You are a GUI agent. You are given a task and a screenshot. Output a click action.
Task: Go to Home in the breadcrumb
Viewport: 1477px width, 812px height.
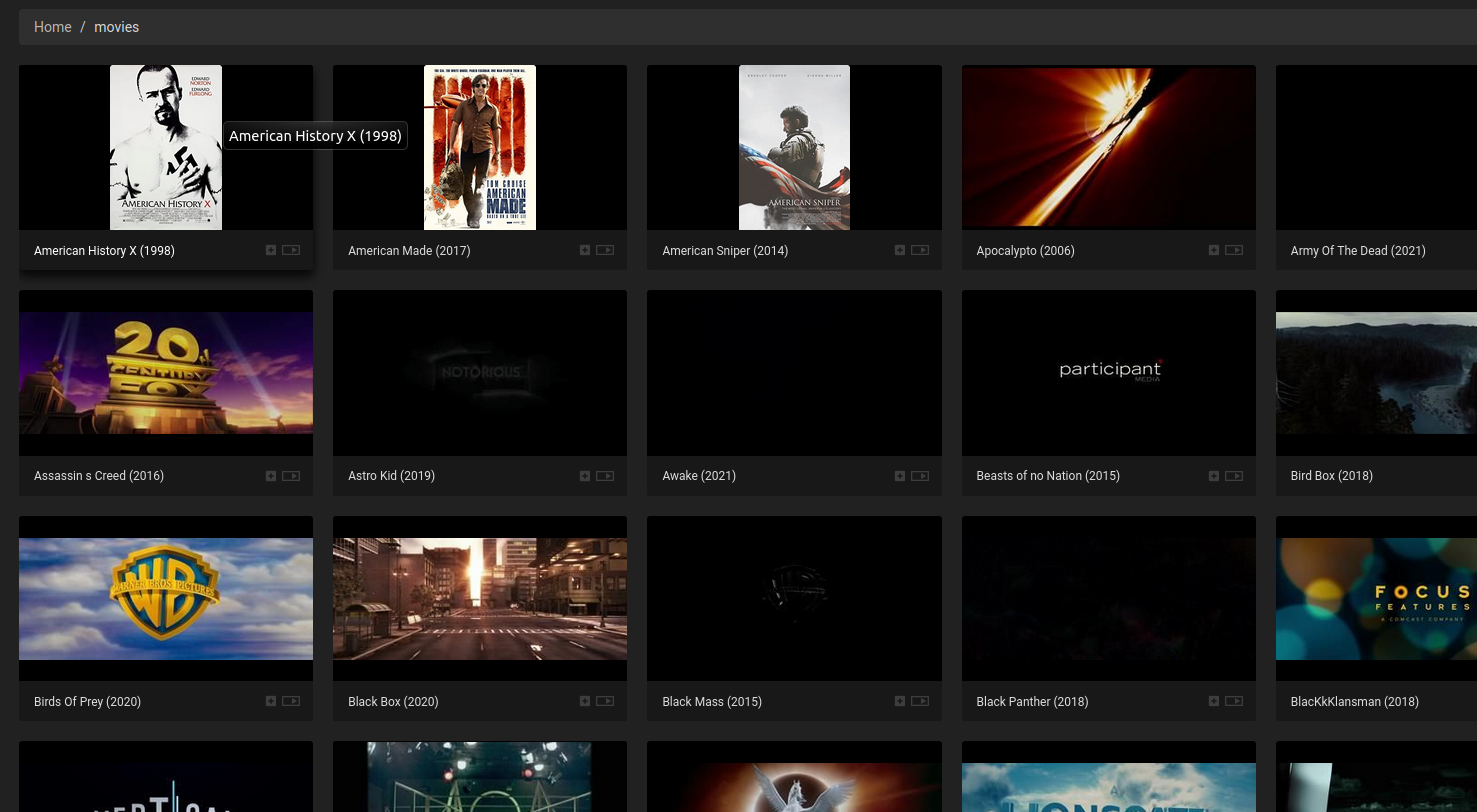click(52, 27)
